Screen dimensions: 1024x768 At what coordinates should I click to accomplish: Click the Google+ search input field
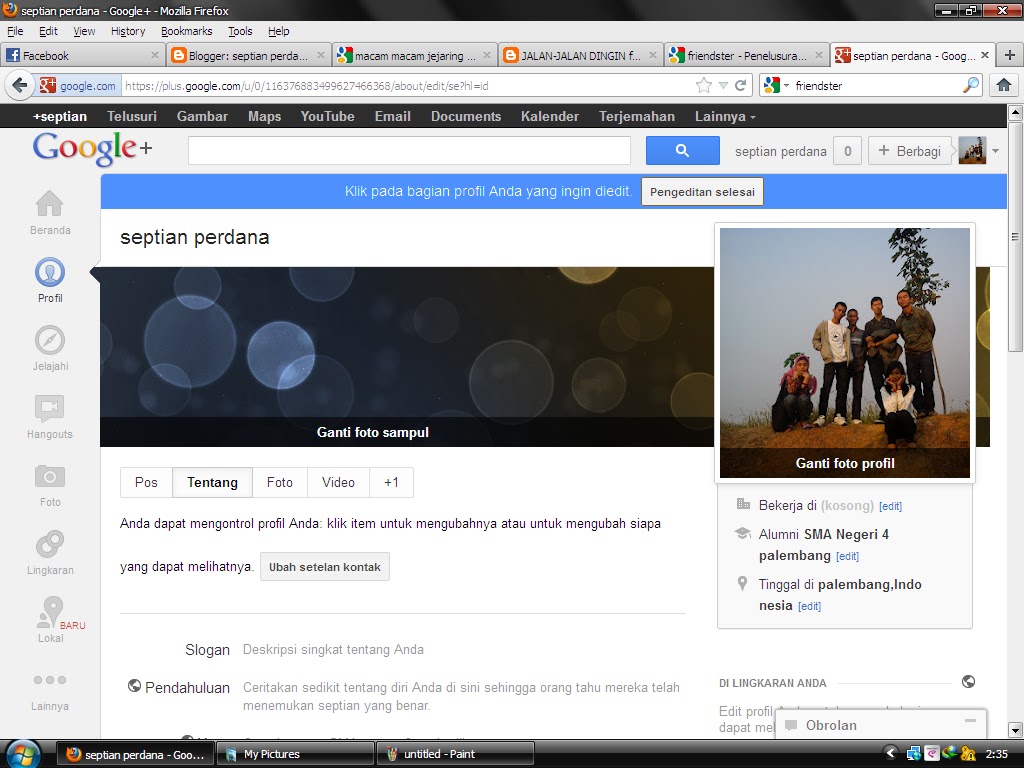tap(409, 151)
